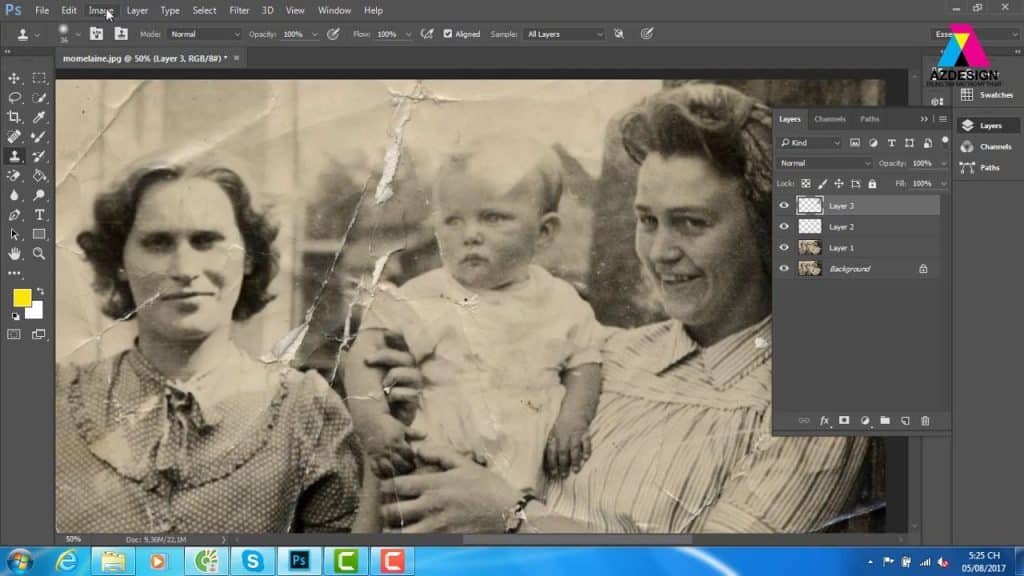Uncheck the Aligned option in the options bar
1024x576 pixels.
coord(447,33)
